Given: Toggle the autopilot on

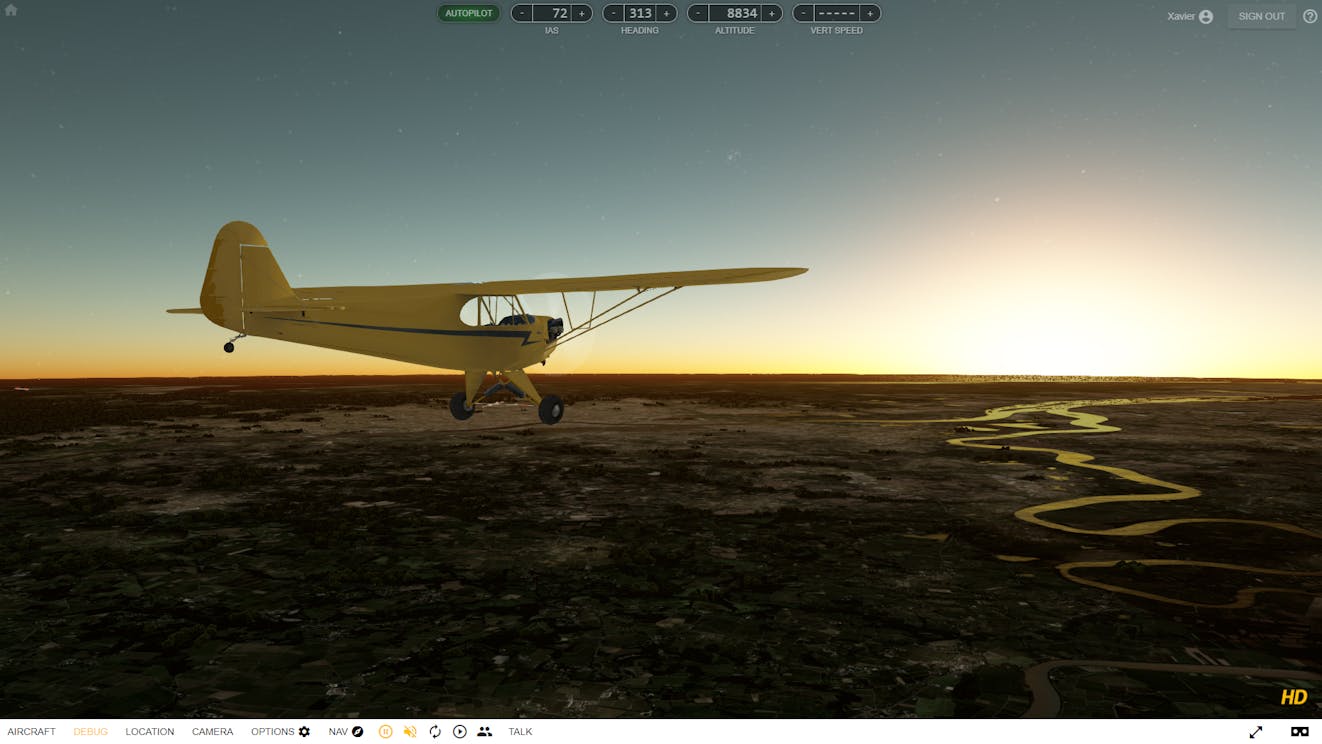Looking at the screenshot, I should click(x=469, y=13).
